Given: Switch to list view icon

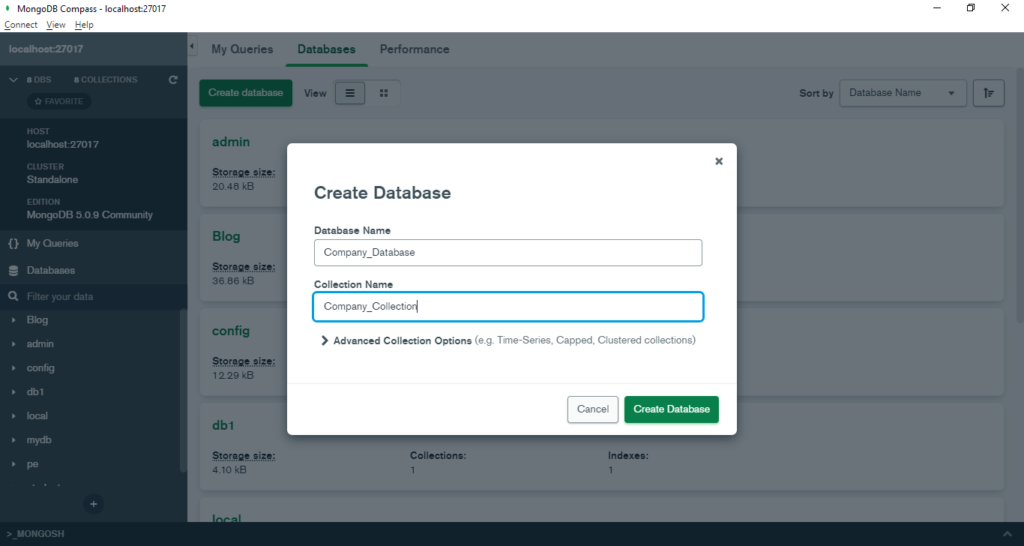Looking at the screenshot, I should (350, 93).
